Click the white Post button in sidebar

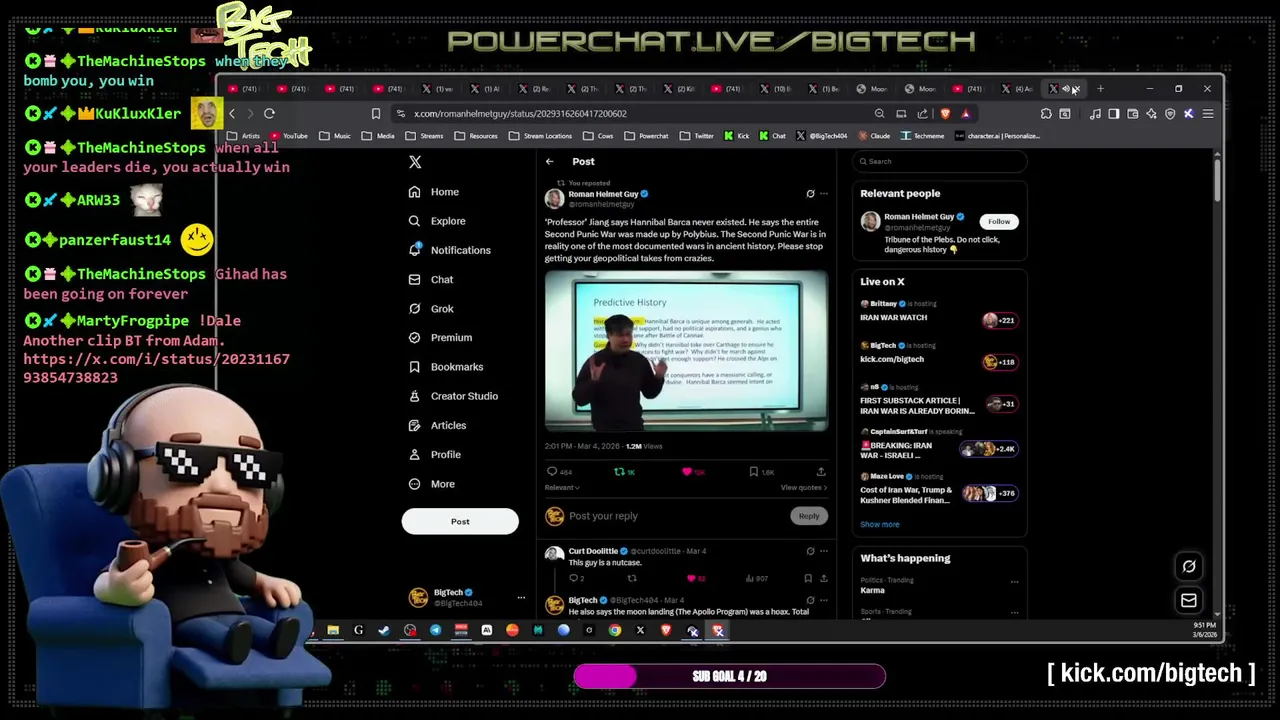coord(460,521)
